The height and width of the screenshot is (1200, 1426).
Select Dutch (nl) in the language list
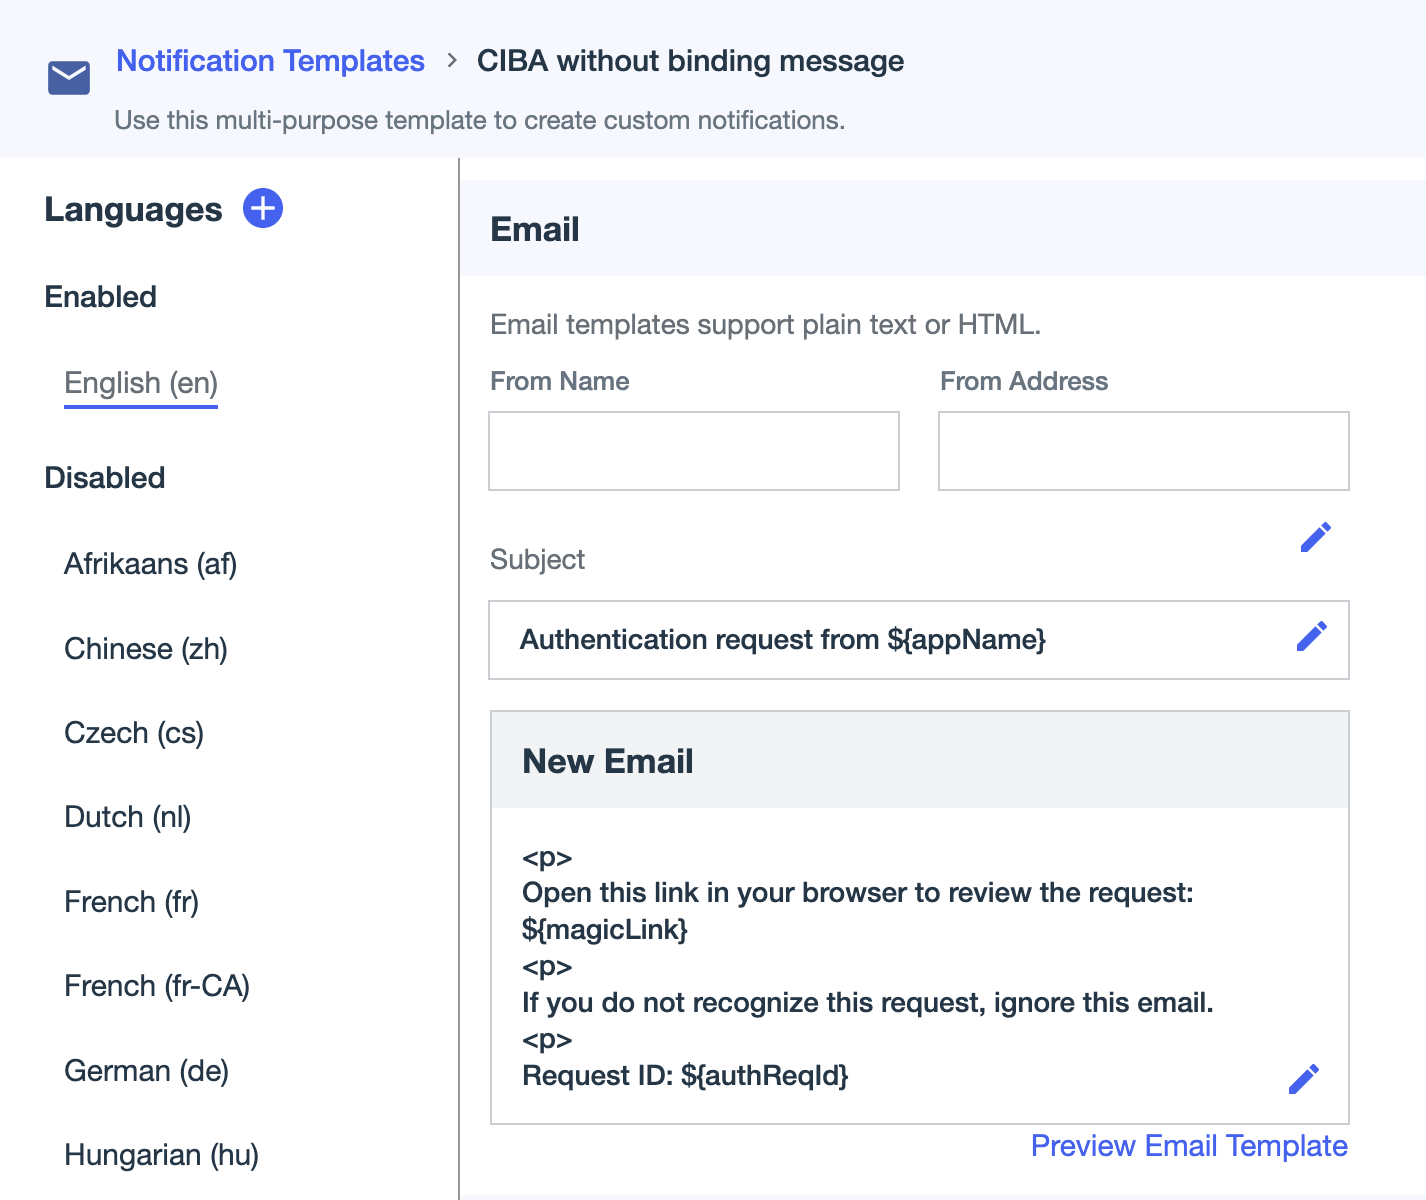click(128, 817)
